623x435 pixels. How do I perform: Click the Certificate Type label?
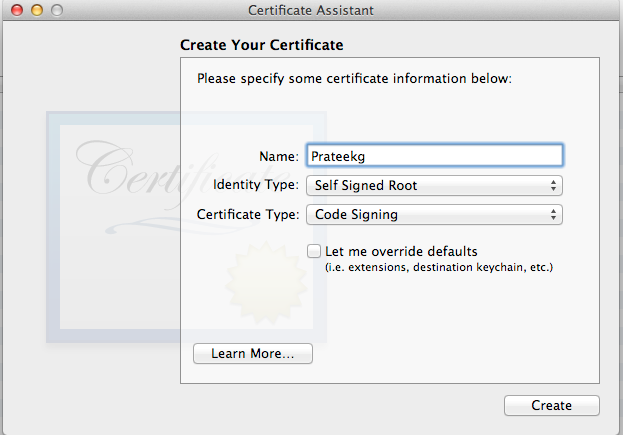pos(247,214)
